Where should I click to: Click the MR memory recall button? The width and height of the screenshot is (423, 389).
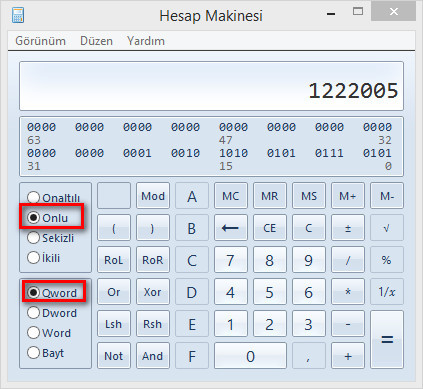[270, 196]
